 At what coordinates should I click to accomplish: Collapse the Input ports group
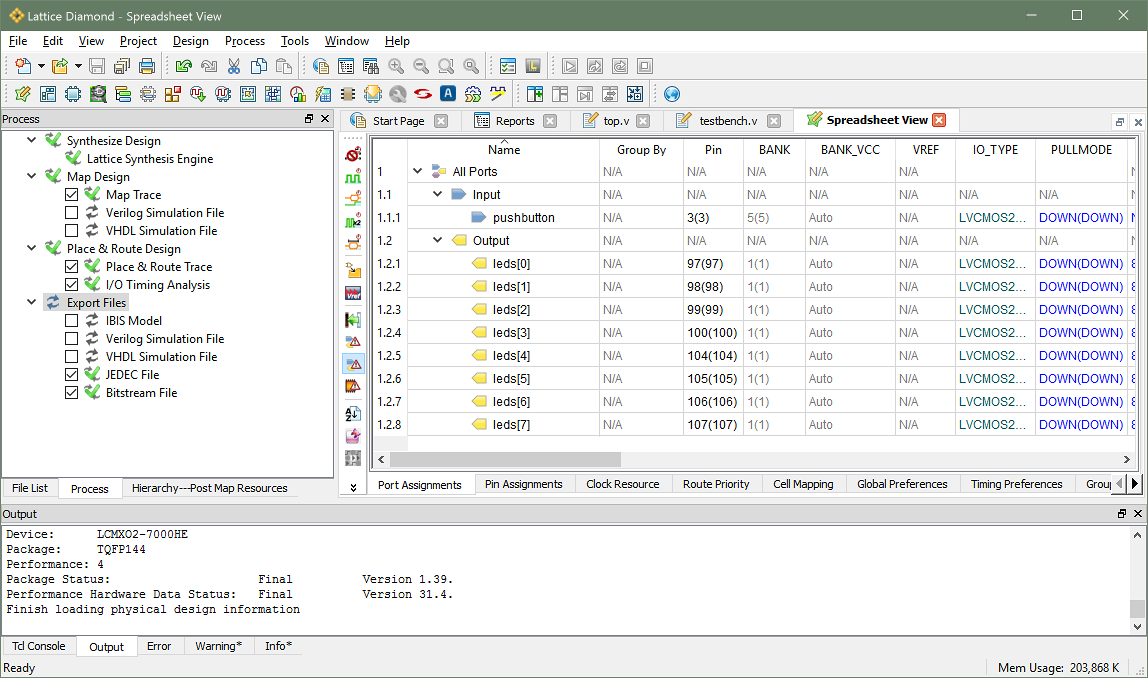(x=438, y=194)
